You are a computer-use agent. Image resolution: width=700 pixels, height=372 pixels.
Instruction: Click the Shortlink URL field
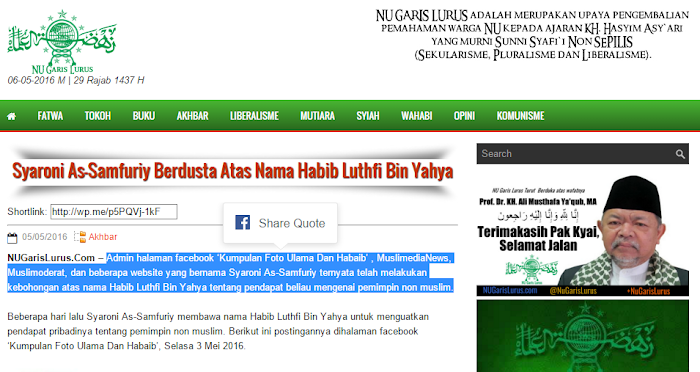click(114, 212)
